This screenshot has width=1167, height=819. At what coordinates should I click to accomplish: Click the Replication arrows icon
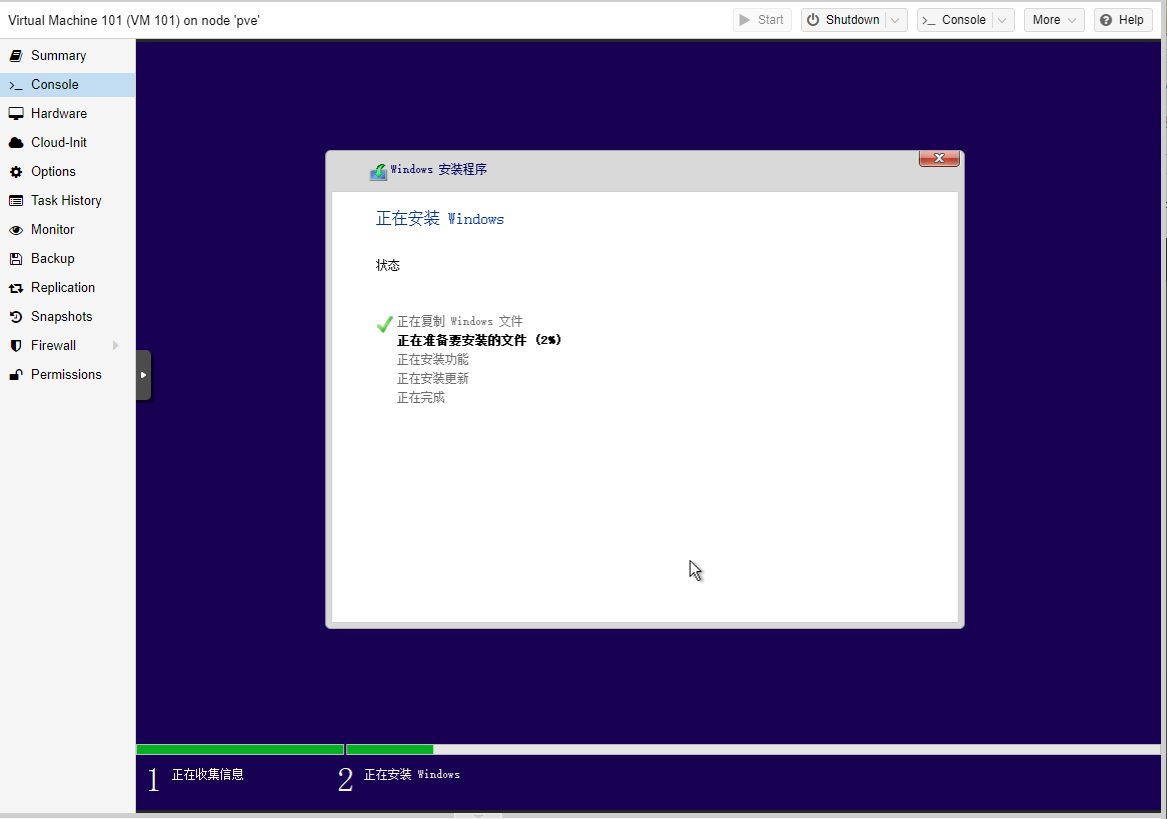pyautogui.click(x=16, y=288)
